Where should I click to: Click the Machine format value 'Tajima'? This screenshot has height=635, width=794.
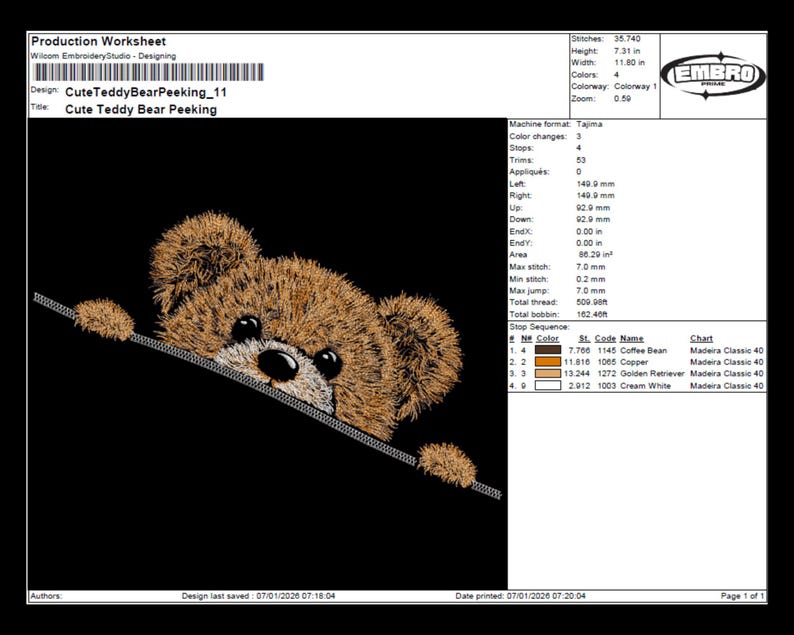pos(589,124)
